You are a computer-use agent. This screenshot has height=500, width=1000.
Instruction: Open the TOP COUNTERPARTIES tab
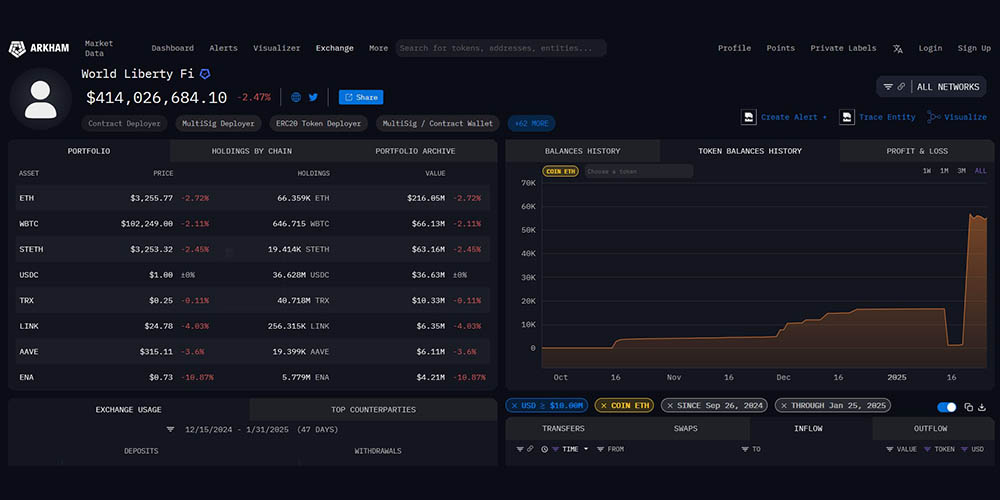pos(373,409)
